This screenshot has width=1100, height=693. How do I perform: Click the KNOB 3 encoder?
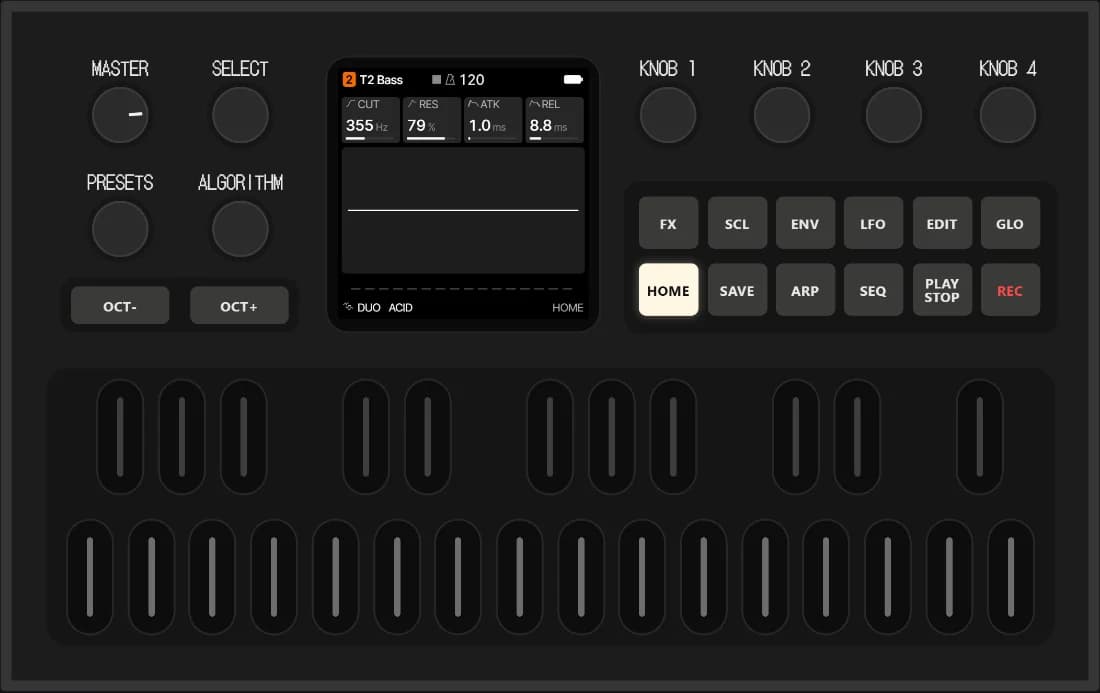click(894, 115)
